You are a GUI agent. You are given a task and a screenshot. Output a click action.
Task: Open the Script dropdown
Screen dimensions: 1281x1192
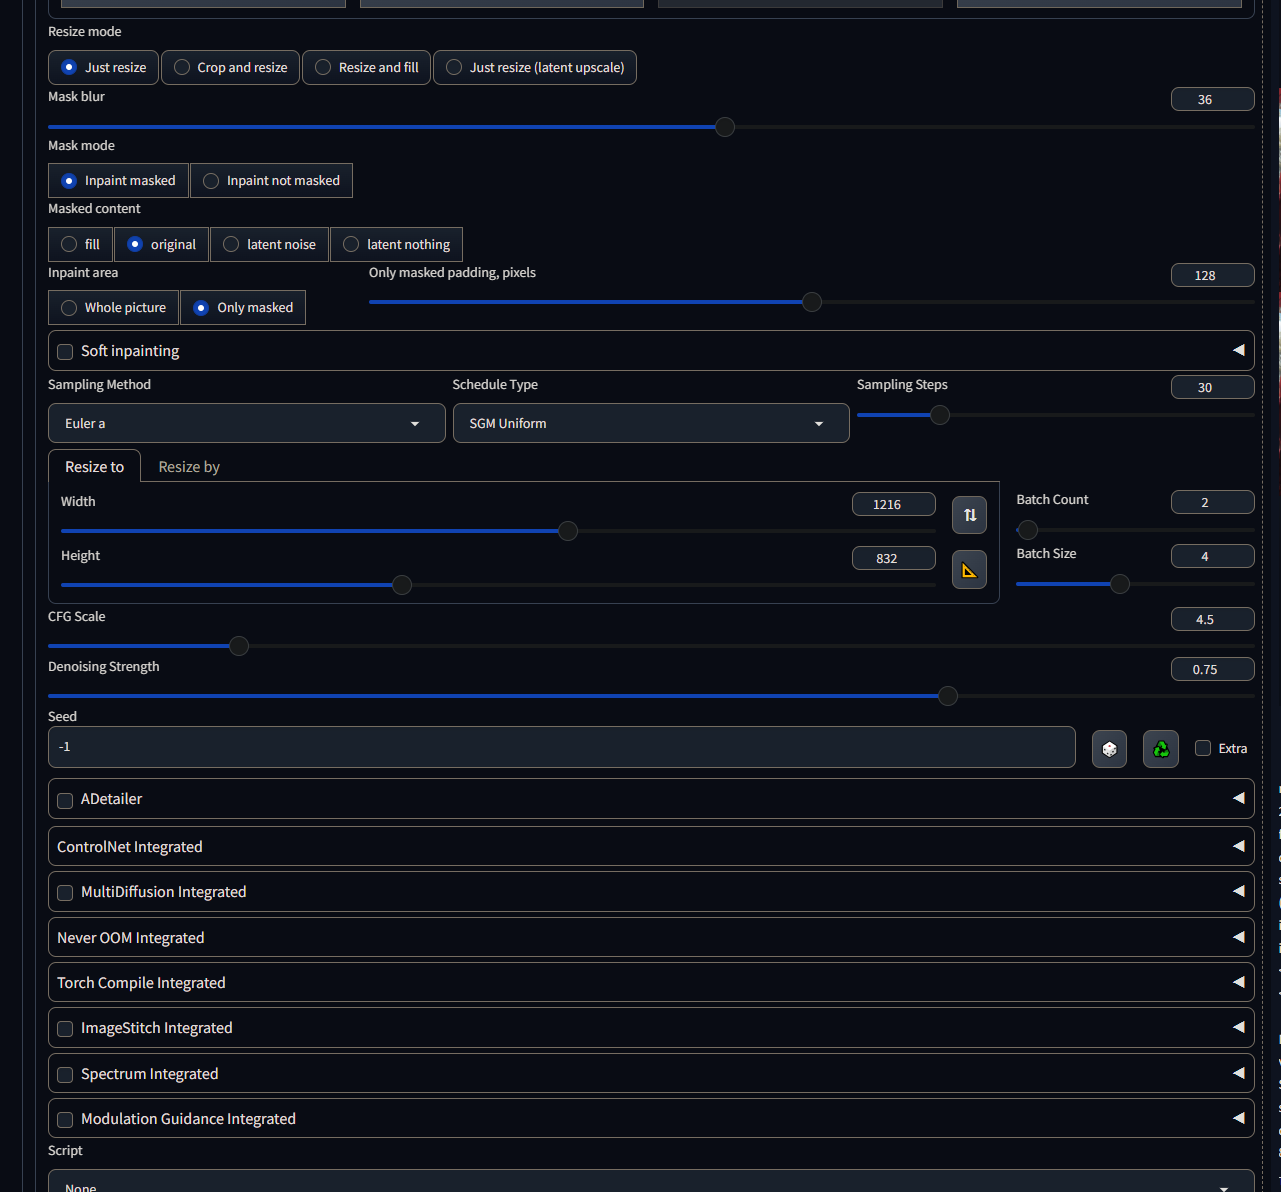pyautogui.click(x=651, y=1181)
